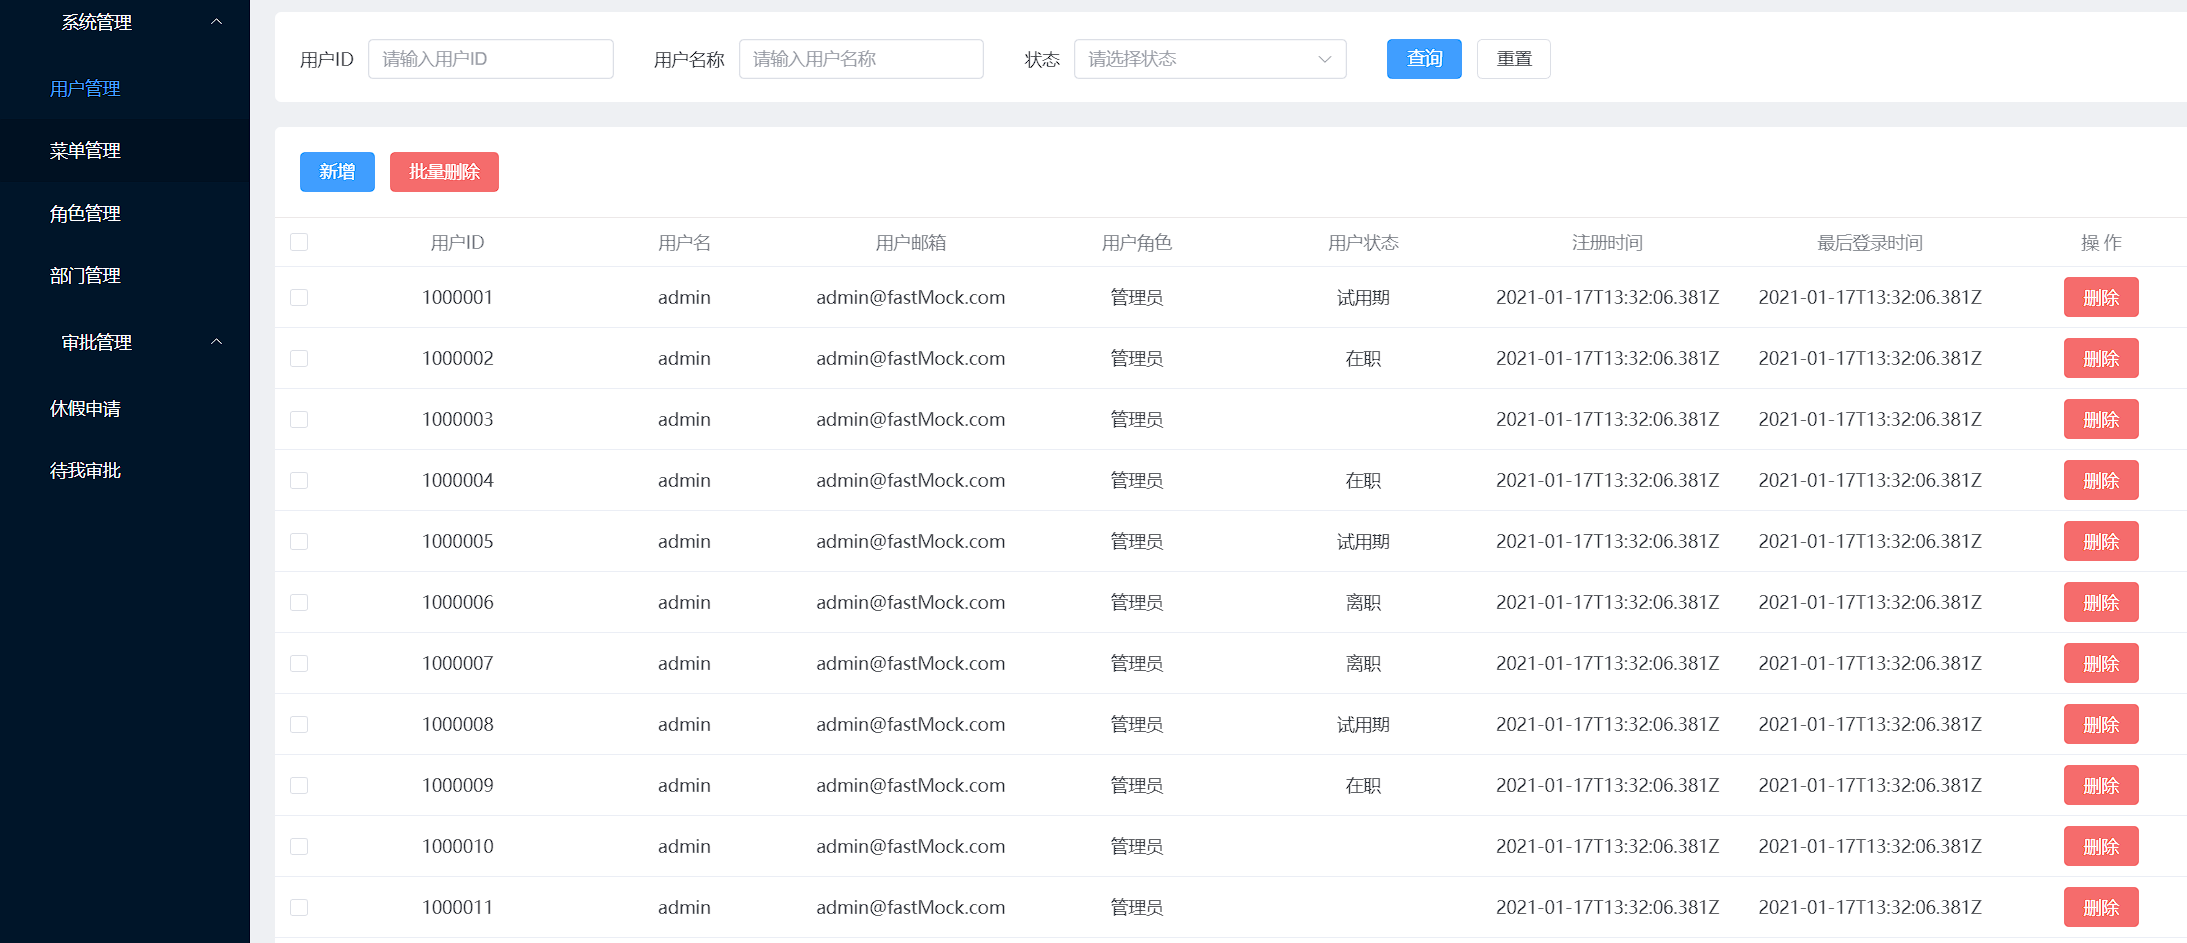Click the 用户角色 column header
The image size is (2187, 943).
1137,242
